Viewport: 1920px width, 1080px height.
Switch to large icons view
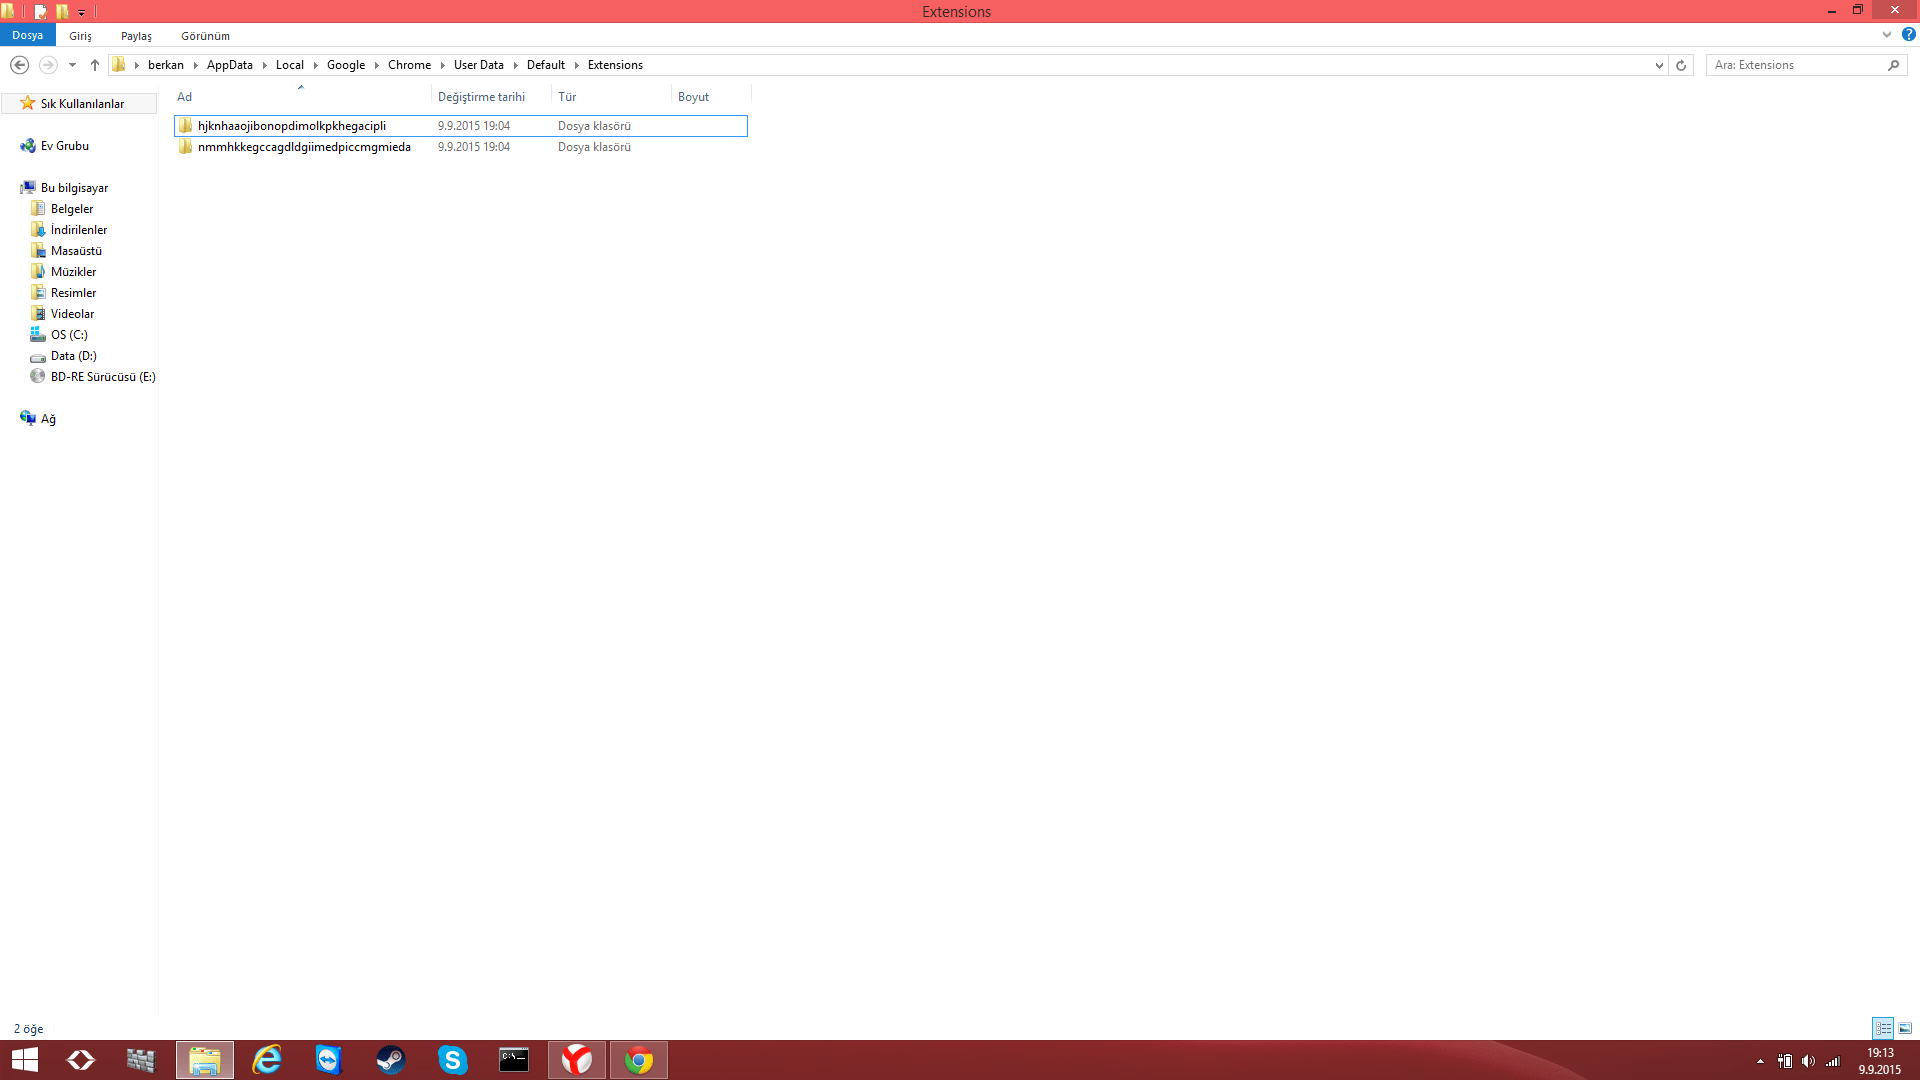click(1905, 1028)
